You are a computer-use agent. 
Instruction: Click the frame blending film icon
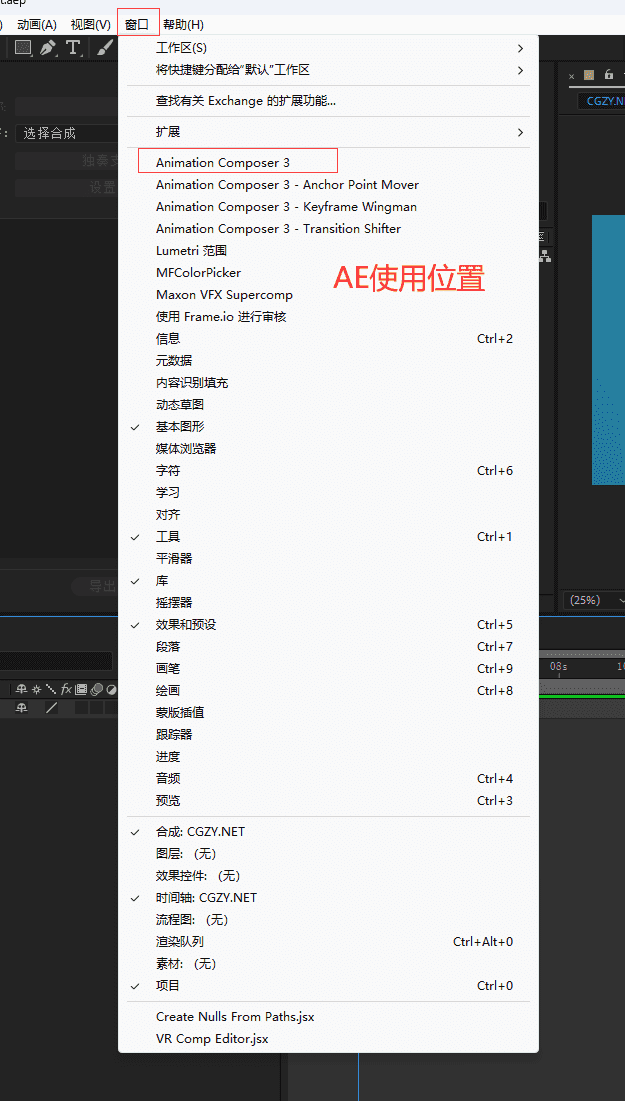[x=81, y=689]
